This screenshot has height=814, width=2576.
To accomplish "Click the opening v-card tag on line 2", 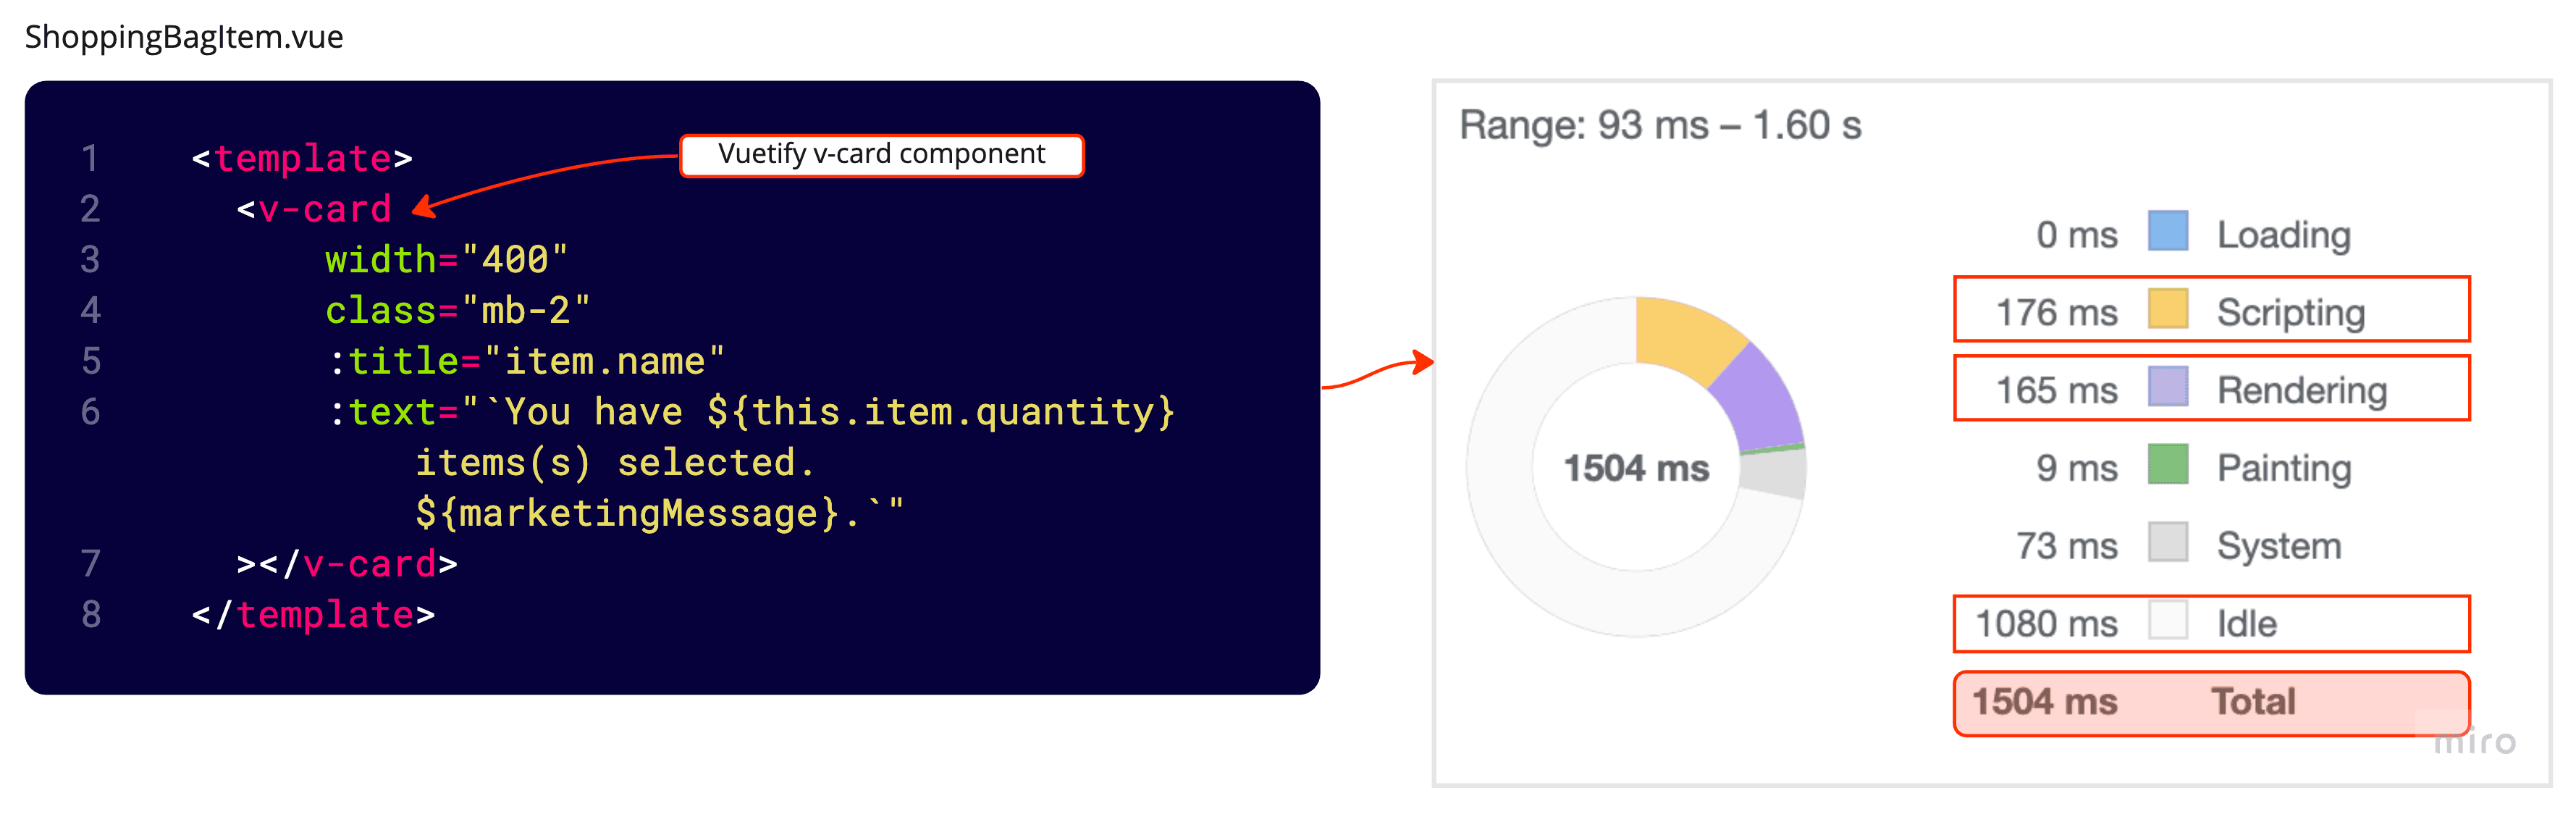I will (x=314, y=209).
